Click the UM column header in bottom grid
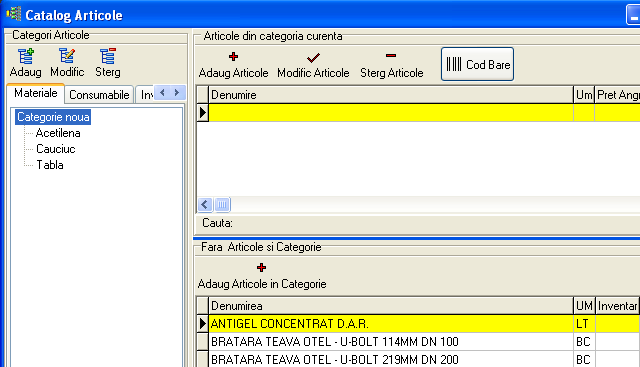 point(584,306)
